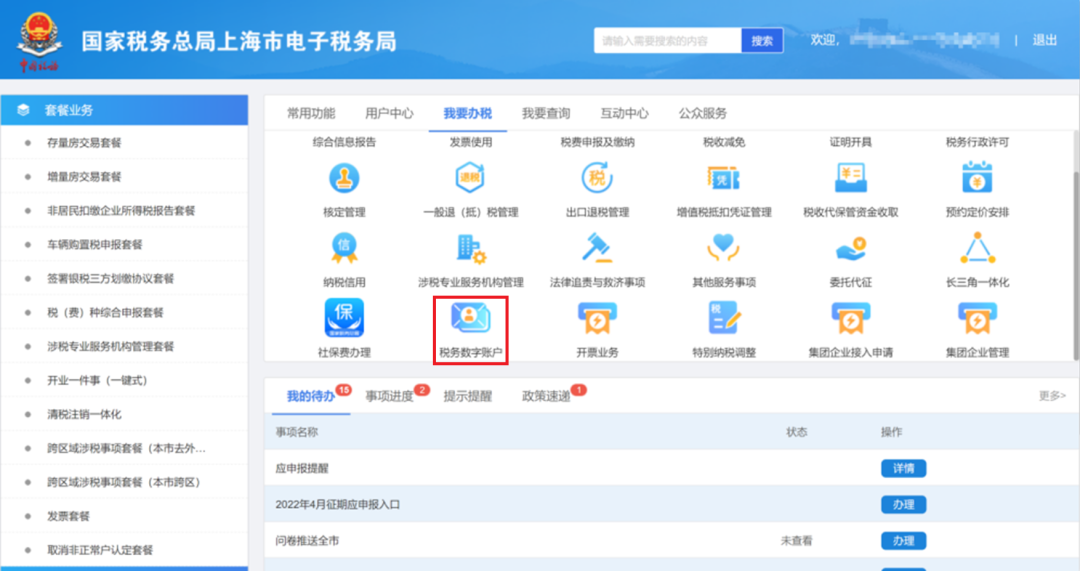Focus the search input field
Screen dimensions: 1080x571
pos(667,41)
